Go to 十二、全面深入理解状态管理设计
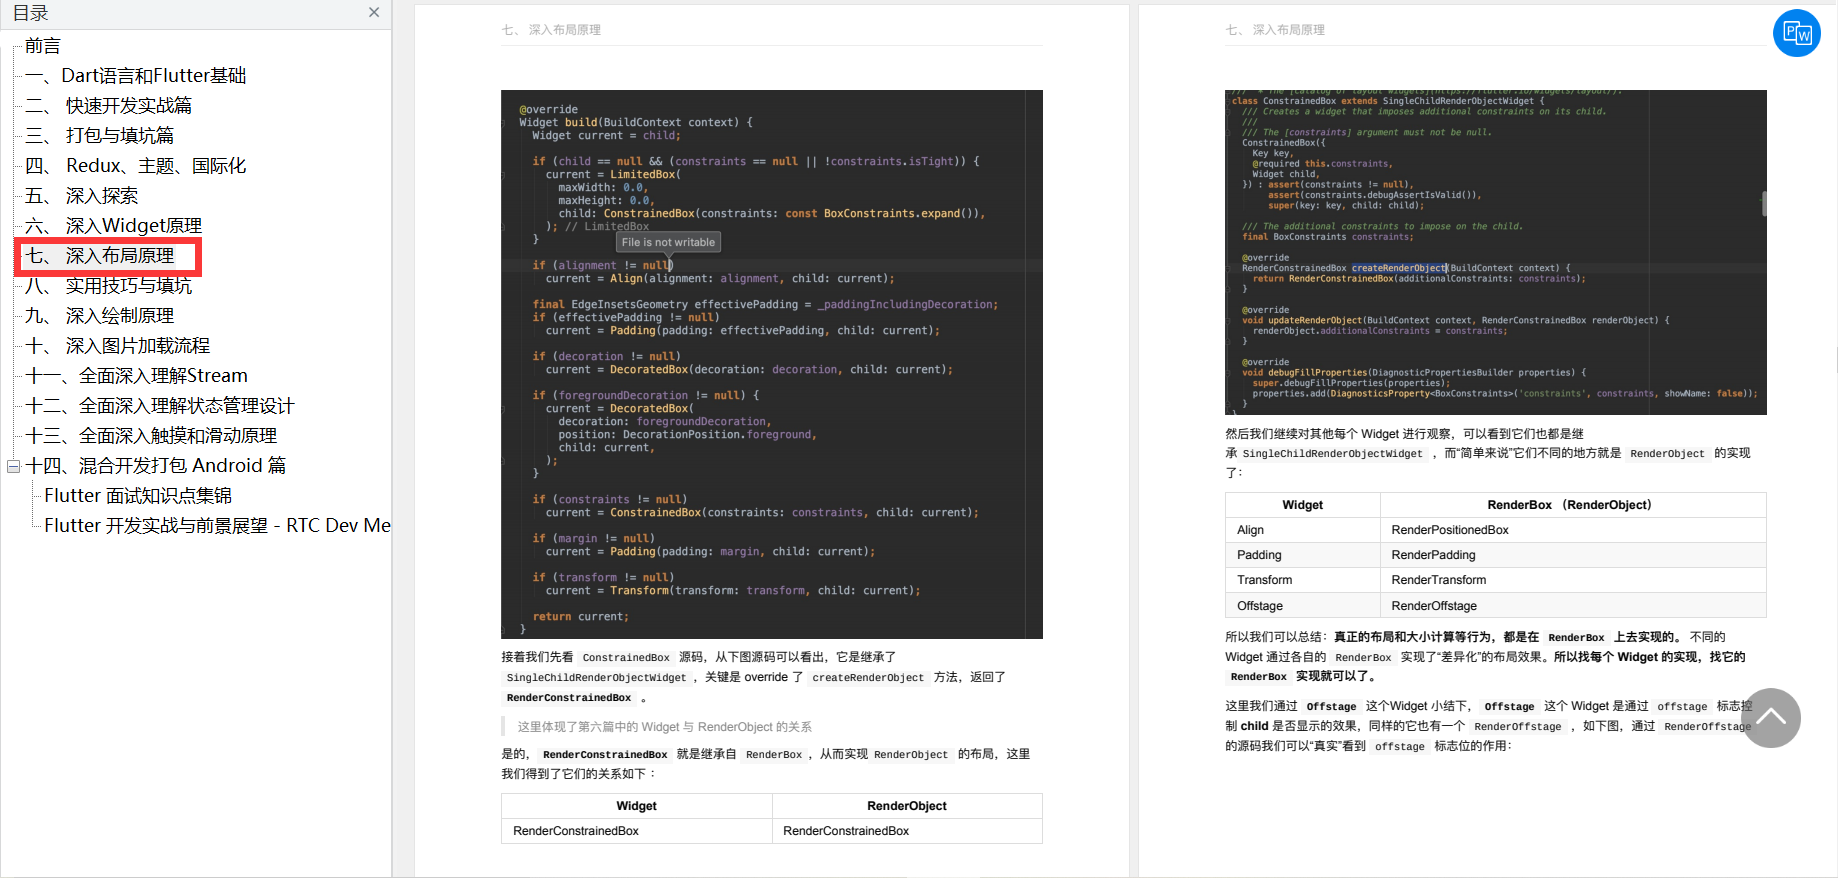Screen dimensions: 1838x878 click(x=160, y=406)
